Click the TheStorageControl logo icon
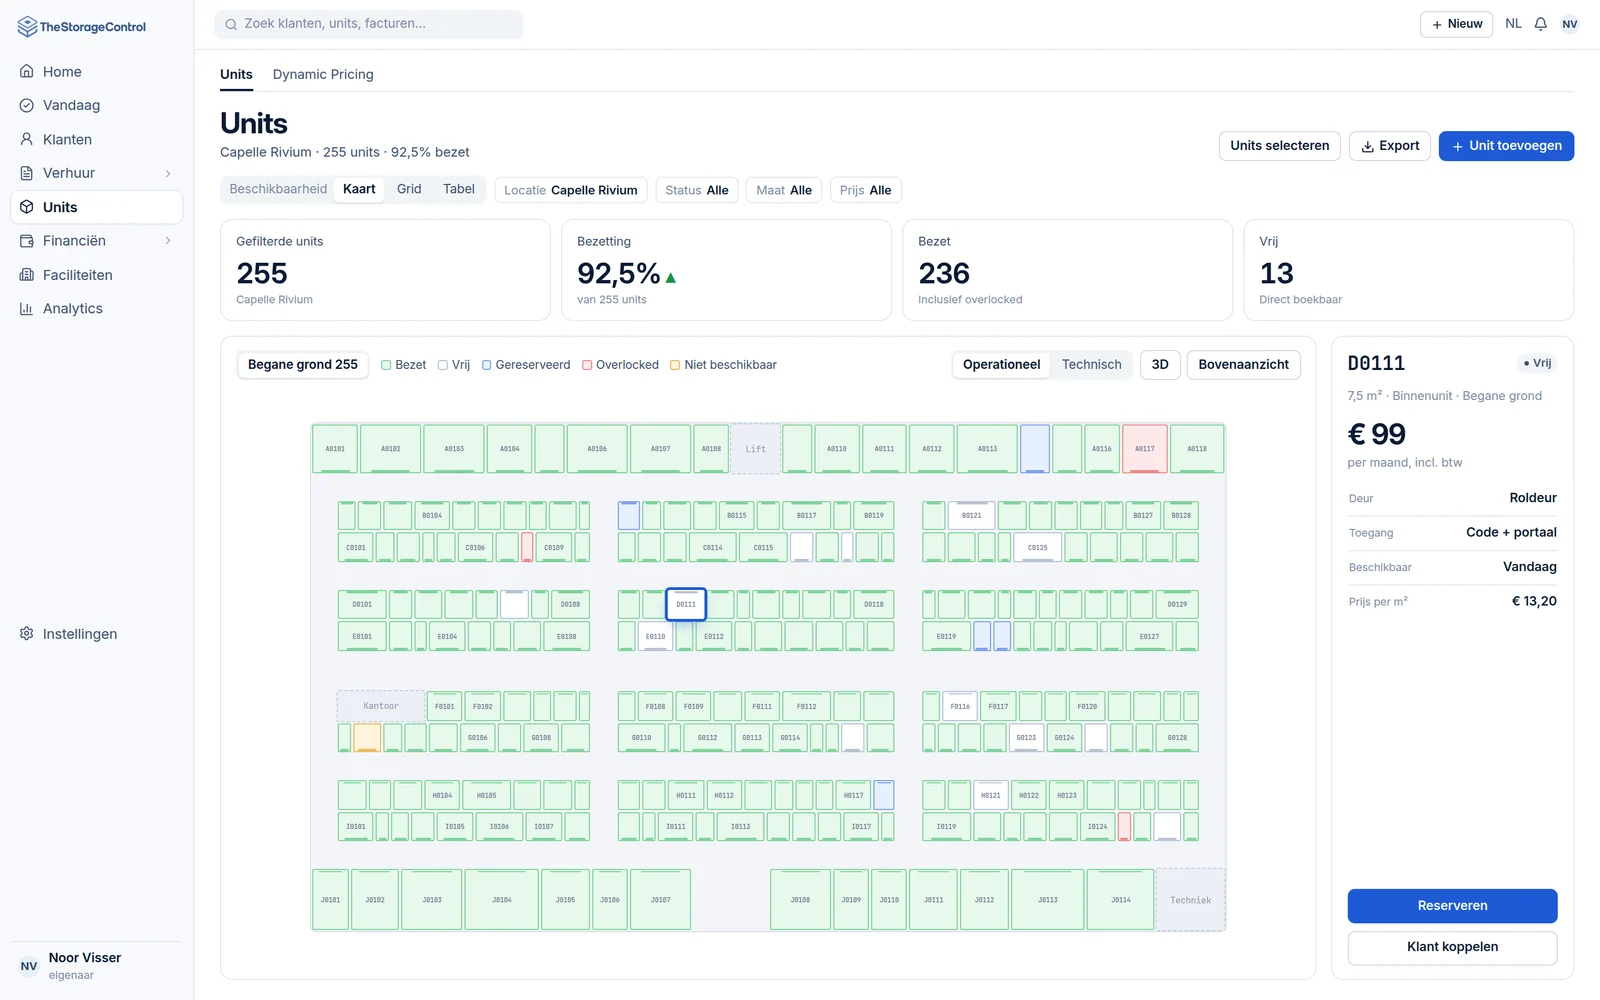1600x1000 pixels. 27,27
